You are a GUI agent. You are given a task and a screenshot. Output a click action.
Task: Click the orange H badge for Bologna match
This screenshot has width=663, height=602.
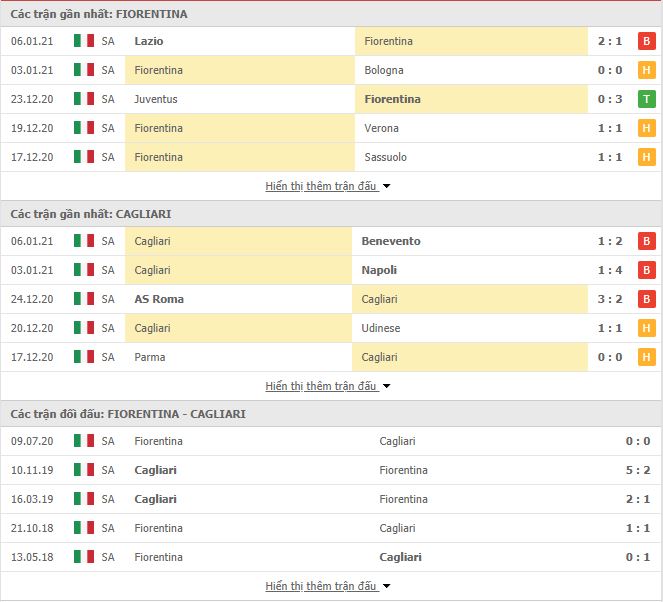point(647,70)
